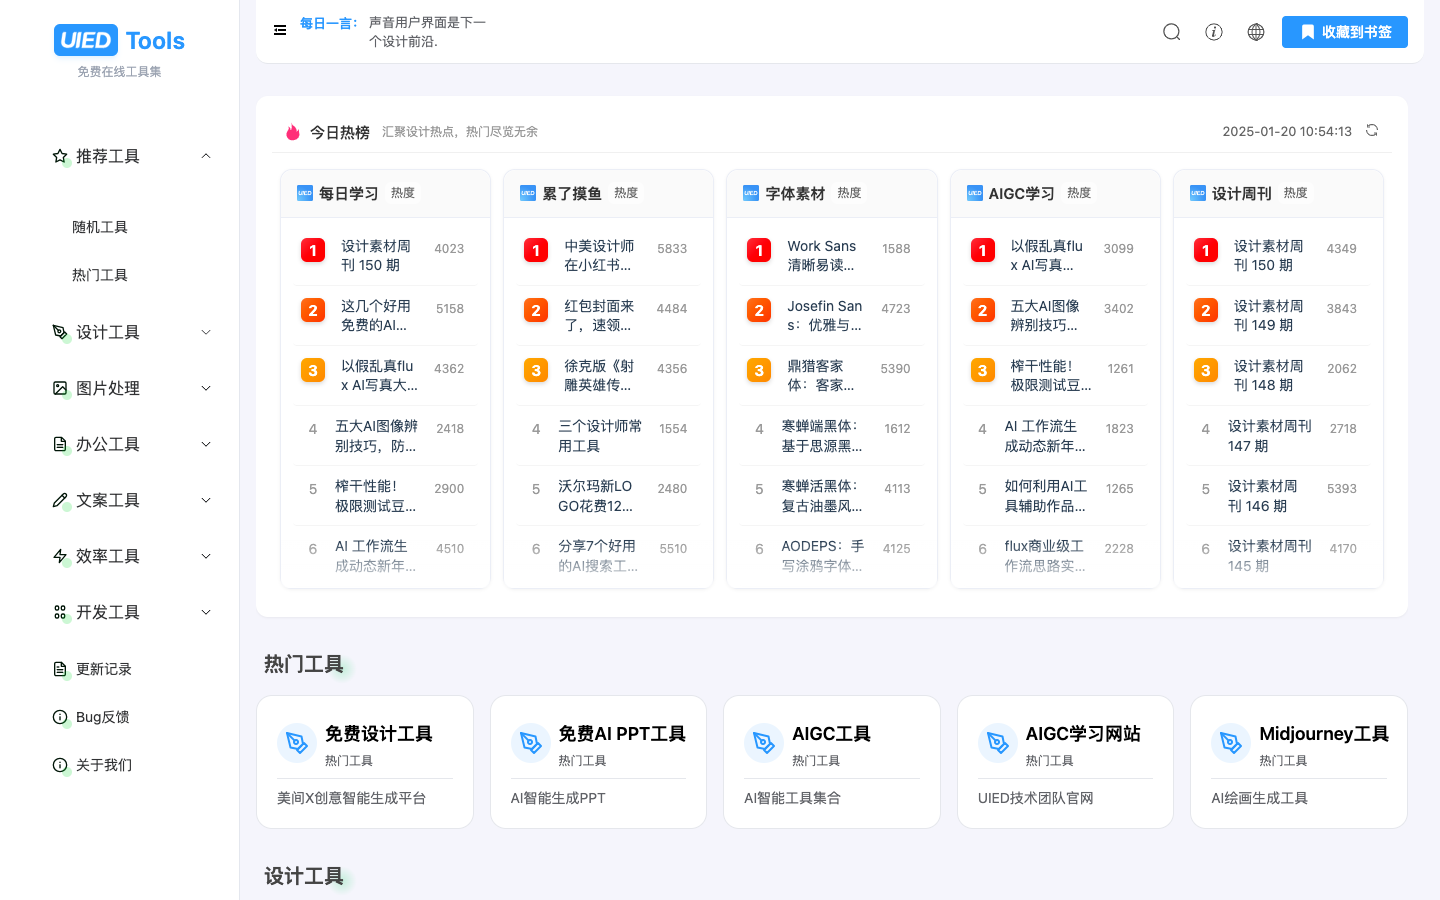Expand the 开发工具 sidebar menu
The image size is (1440, 900).
205,612
